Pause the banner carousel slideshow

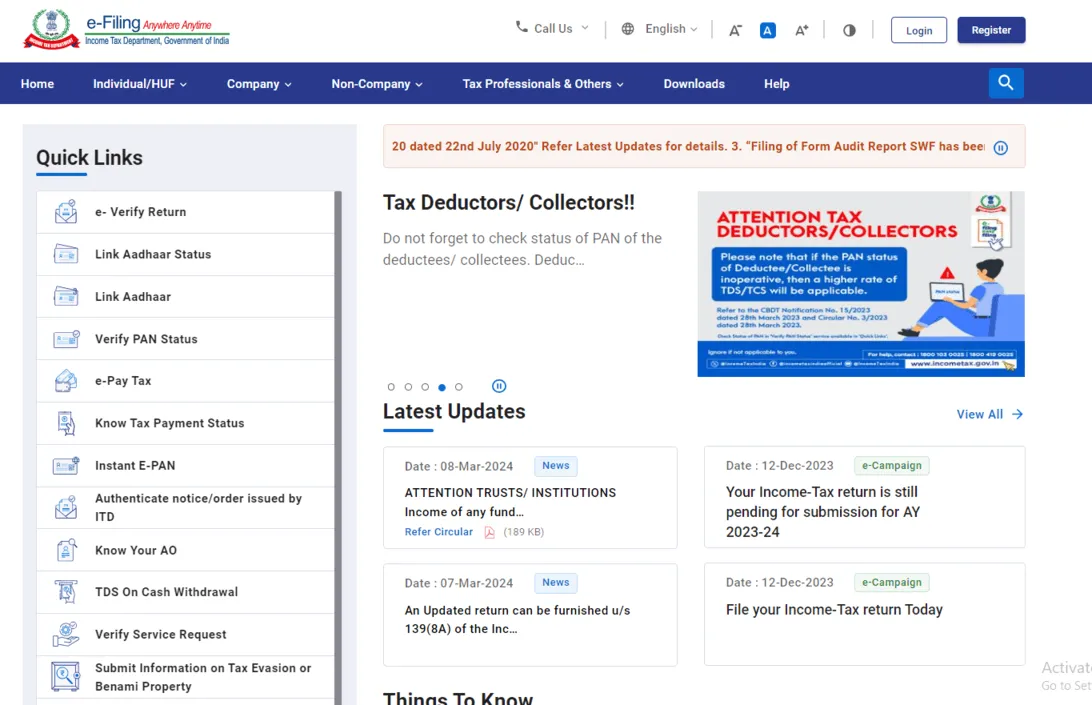point(499,386)
